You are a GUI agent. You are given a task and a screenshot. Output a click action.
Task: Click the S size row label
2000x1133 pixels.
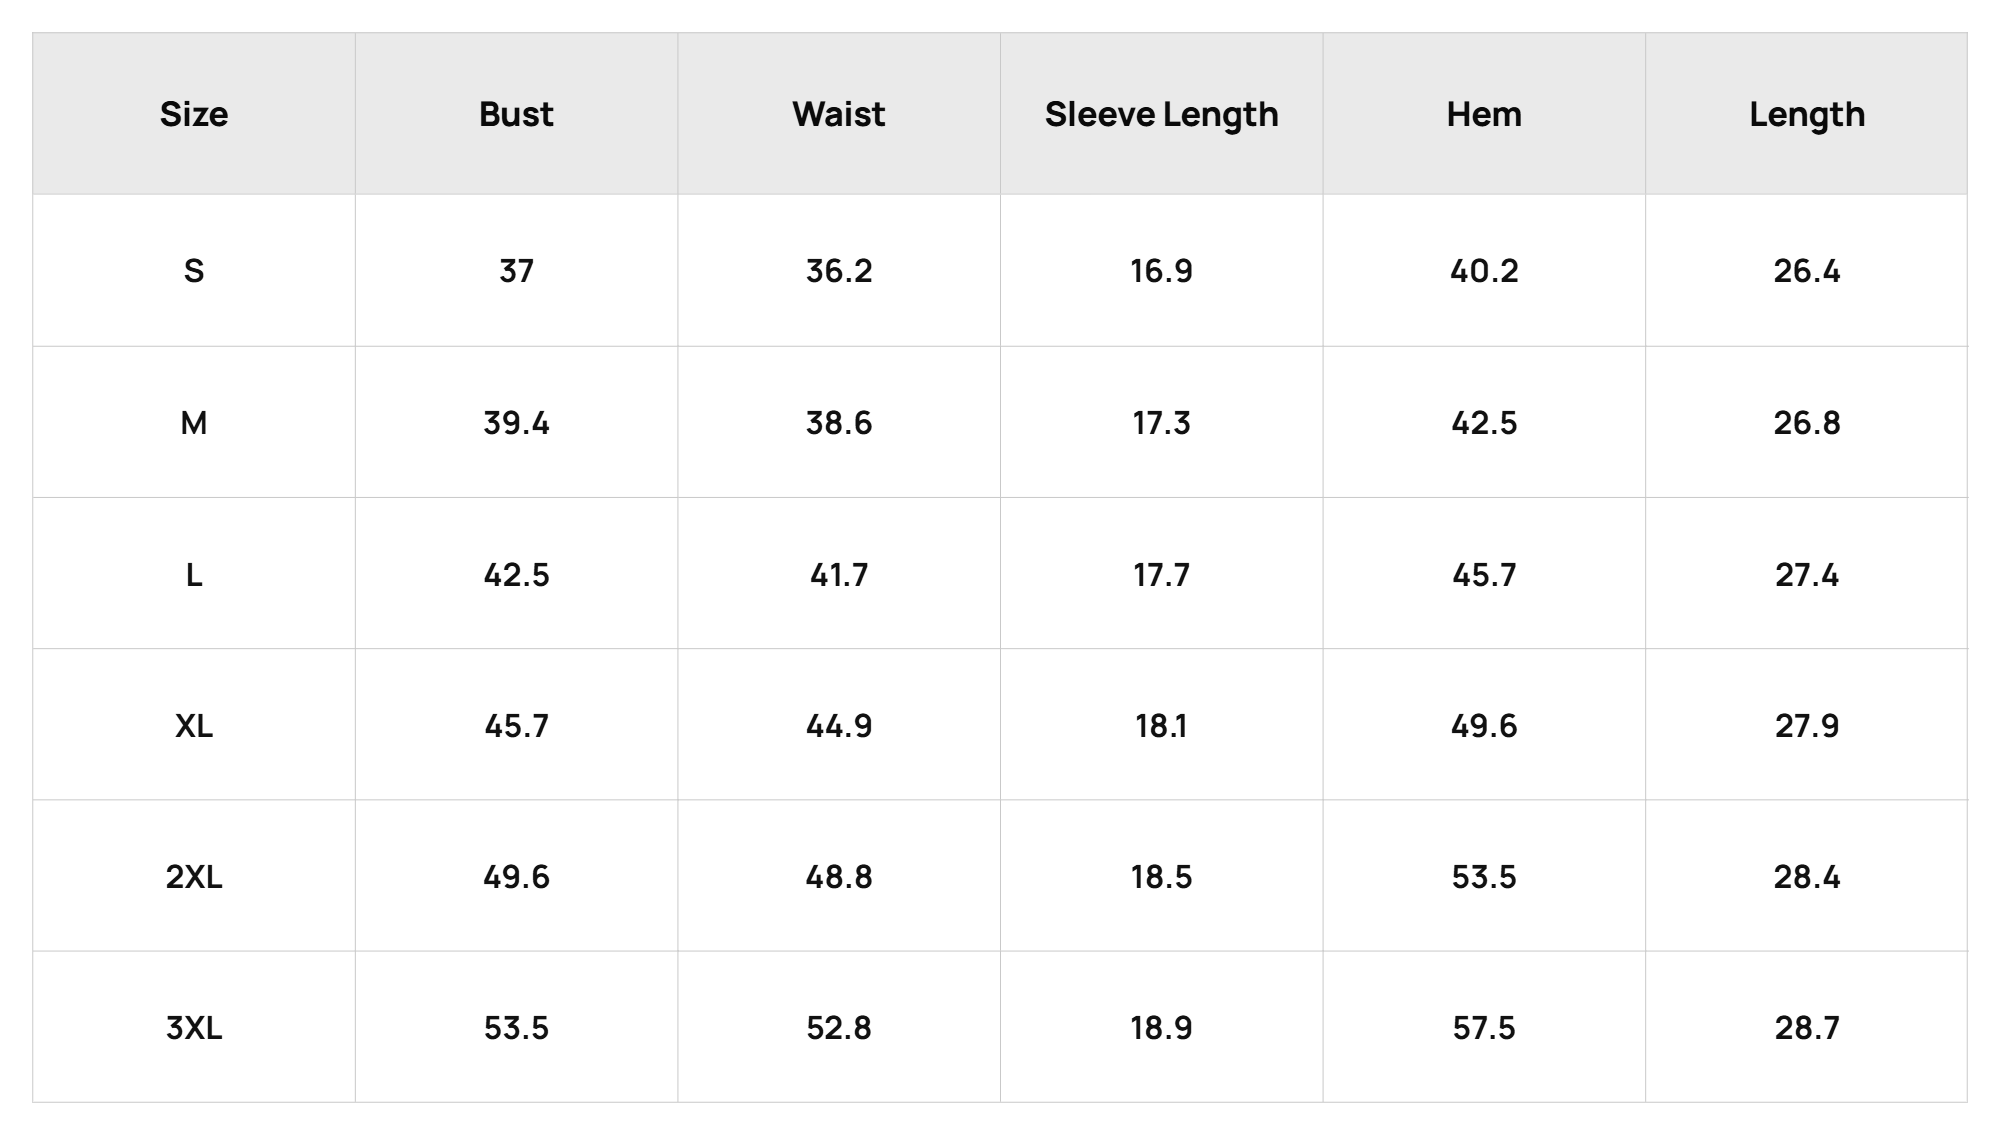[194, 271]
